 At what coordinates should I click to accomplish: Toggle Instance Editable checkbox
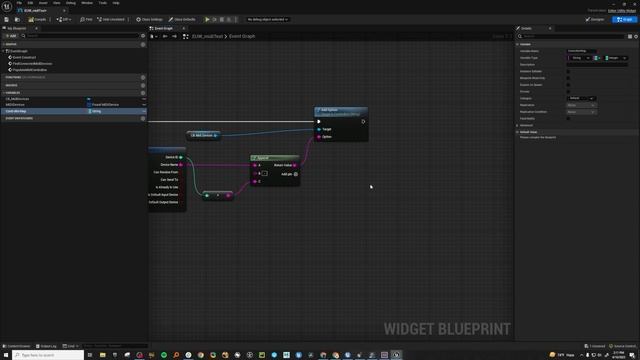pos(568,71)
